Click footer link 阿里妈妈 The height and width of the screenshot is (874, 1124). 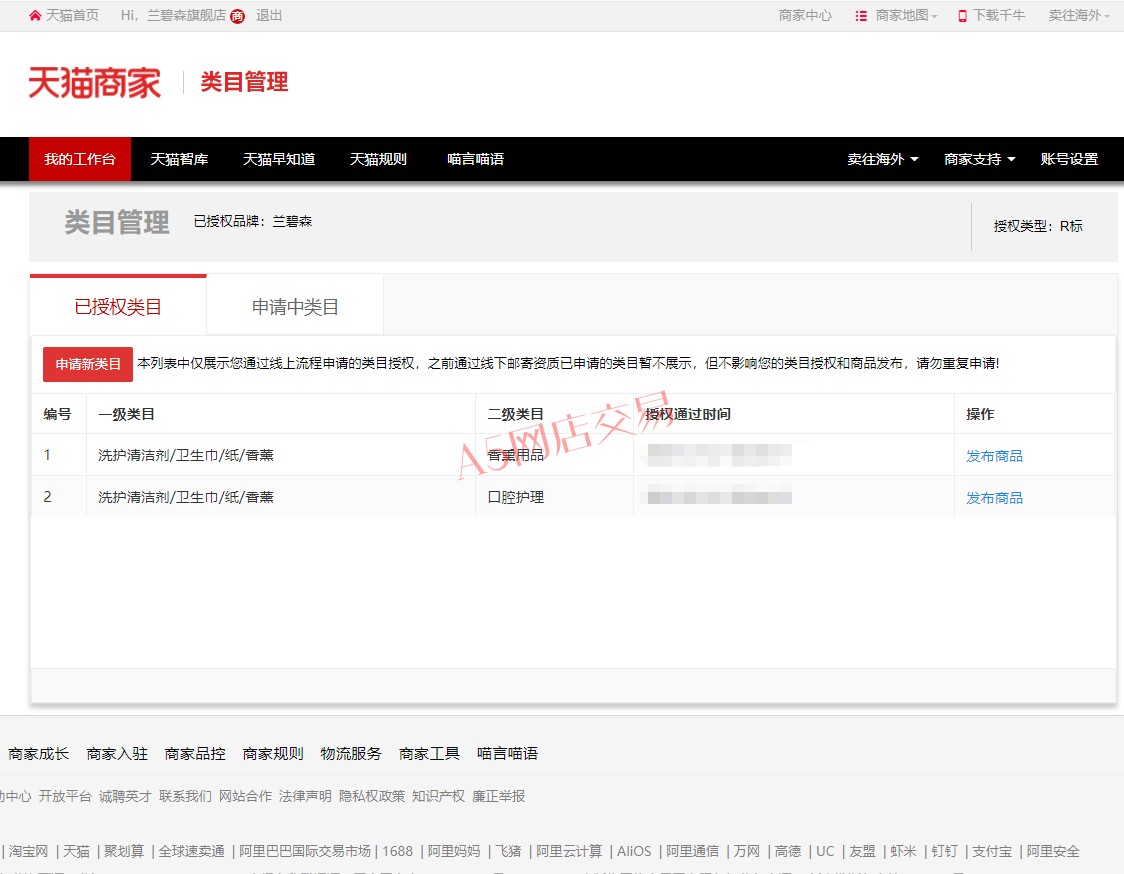454,851
